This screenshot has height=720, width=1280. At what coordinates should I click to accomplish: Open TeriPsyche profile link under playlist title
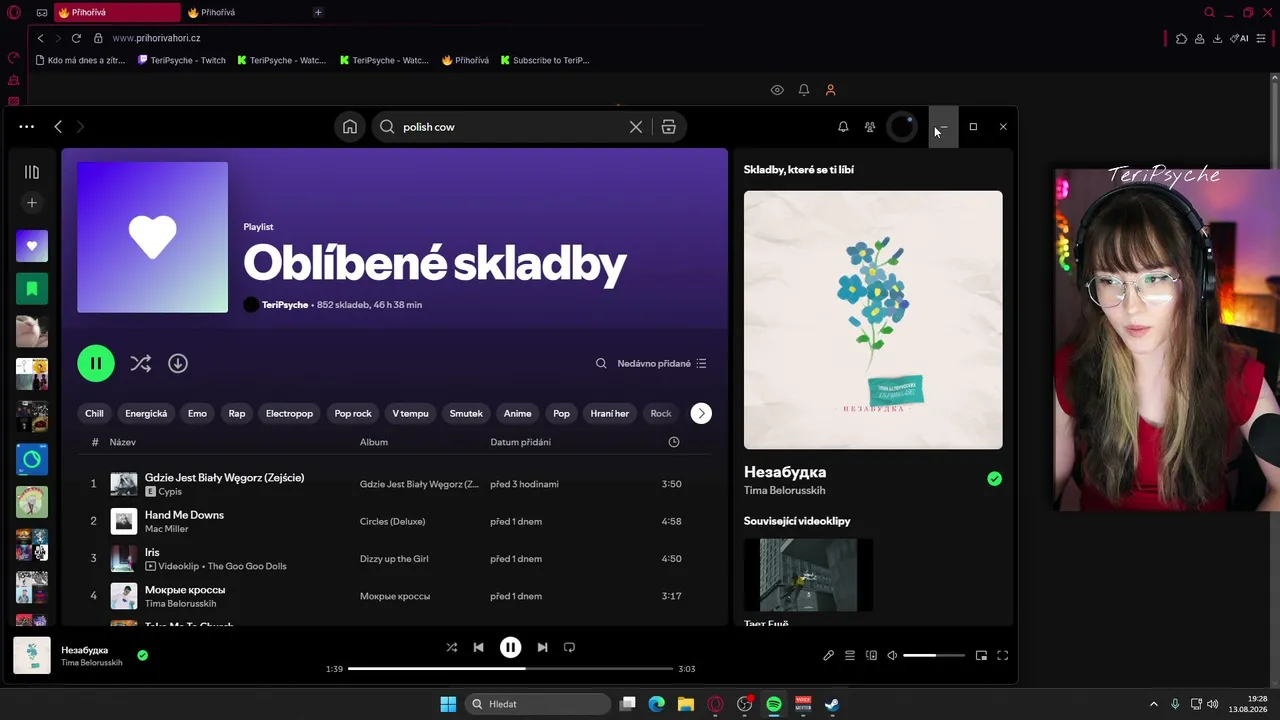pos(285,305)
